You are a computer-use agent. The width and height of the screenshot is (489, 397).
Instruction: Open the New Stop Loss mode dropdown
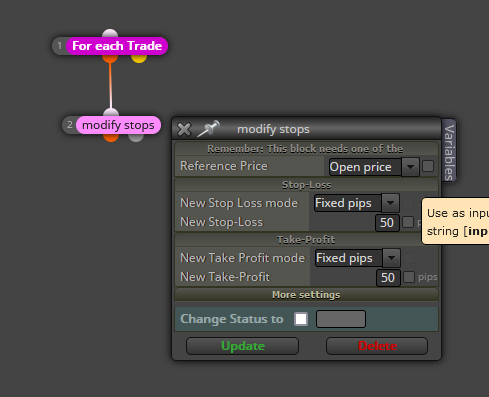[357, 203]
